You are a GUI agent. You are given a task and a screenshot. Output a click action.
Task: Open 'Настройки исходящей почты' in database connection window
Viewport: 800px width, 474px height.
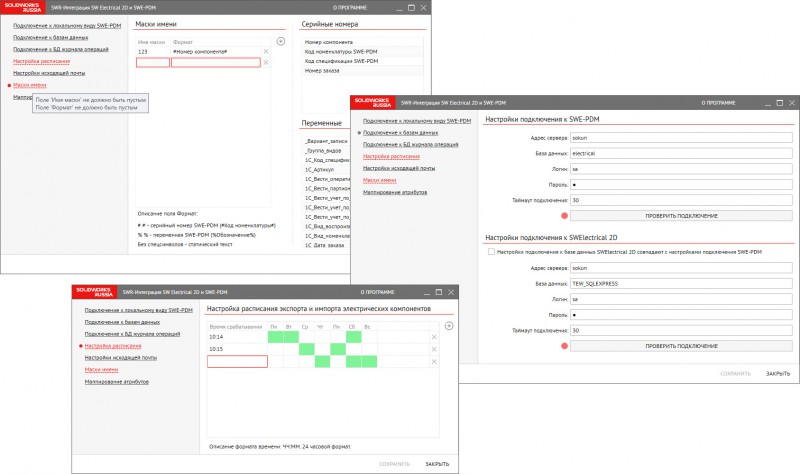399,168
